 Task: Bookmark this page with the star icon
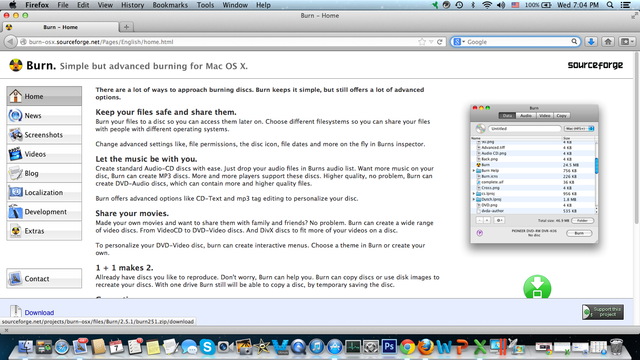coord(422,42)
